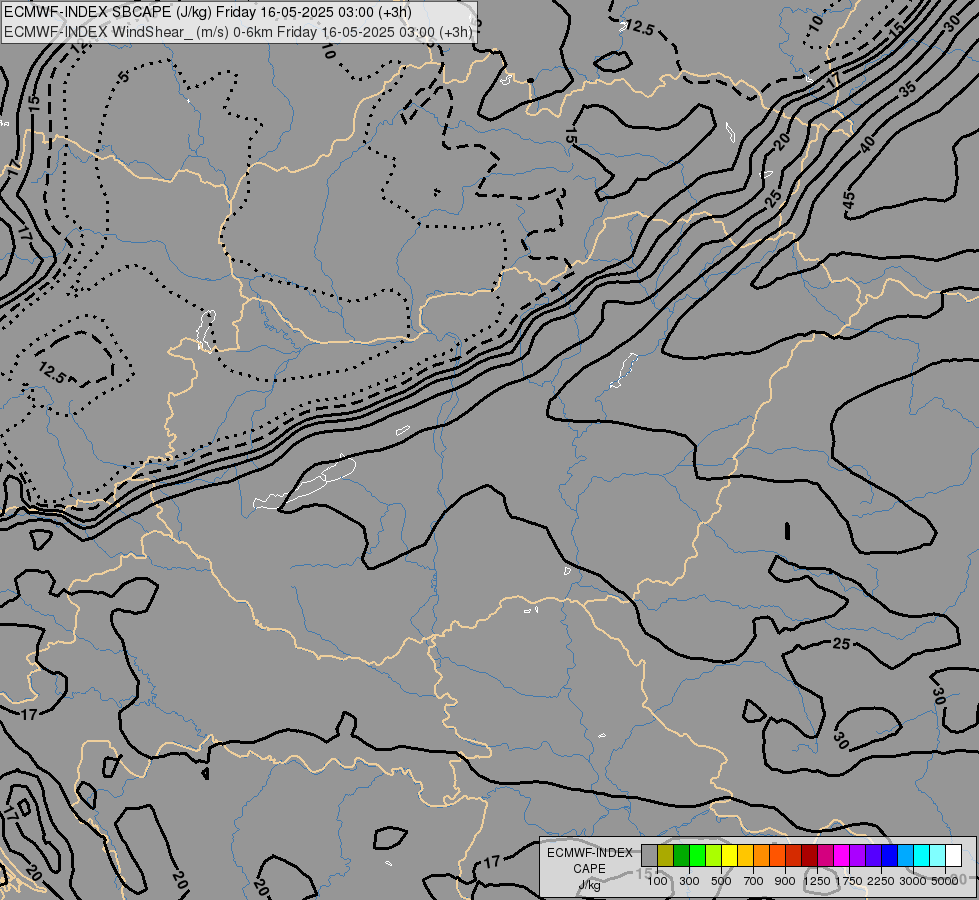This screenshot has width=979, height=900.
Task: Click the yellow-green lime legend swatch
Action: tap(714, 855)
